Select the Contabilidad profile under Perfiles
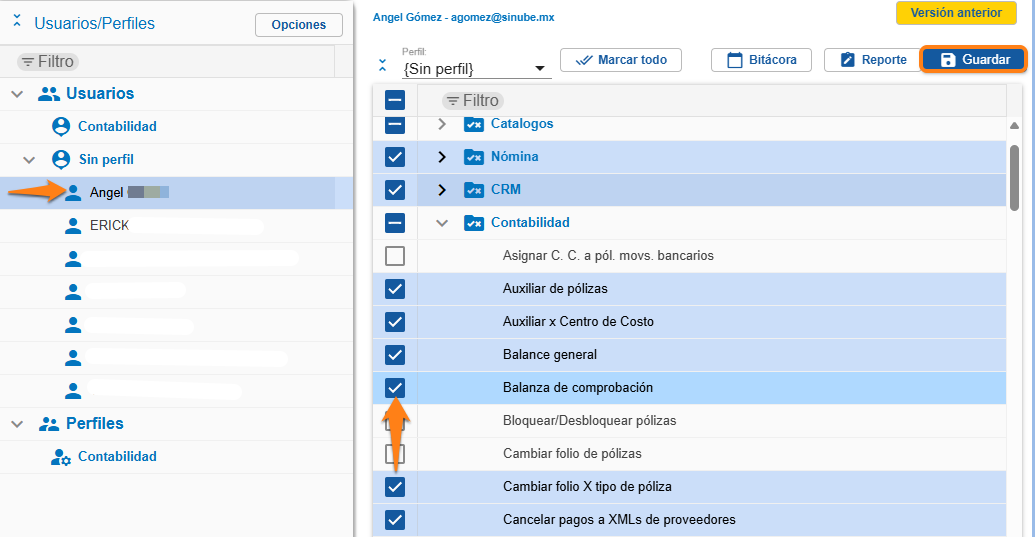 coord(117,457)
